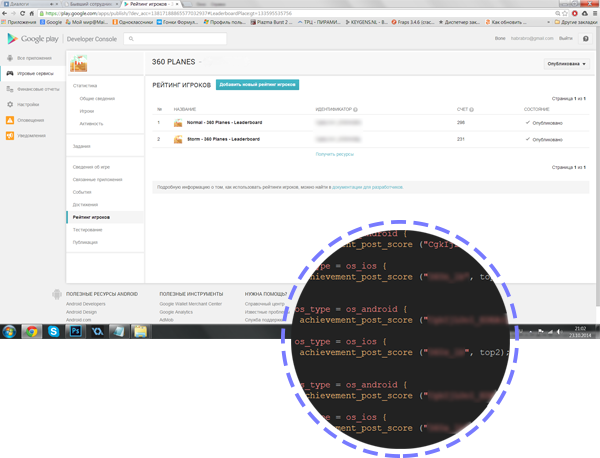Click the help icon next to Счет column
600x458 pixels.
coord(471,110)
